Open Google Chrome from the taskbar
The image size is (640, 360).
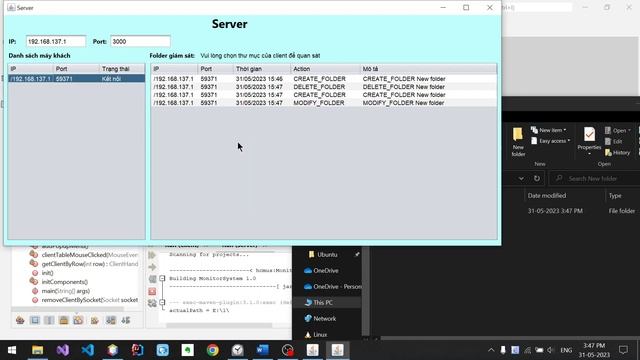[x=212, y=350]
